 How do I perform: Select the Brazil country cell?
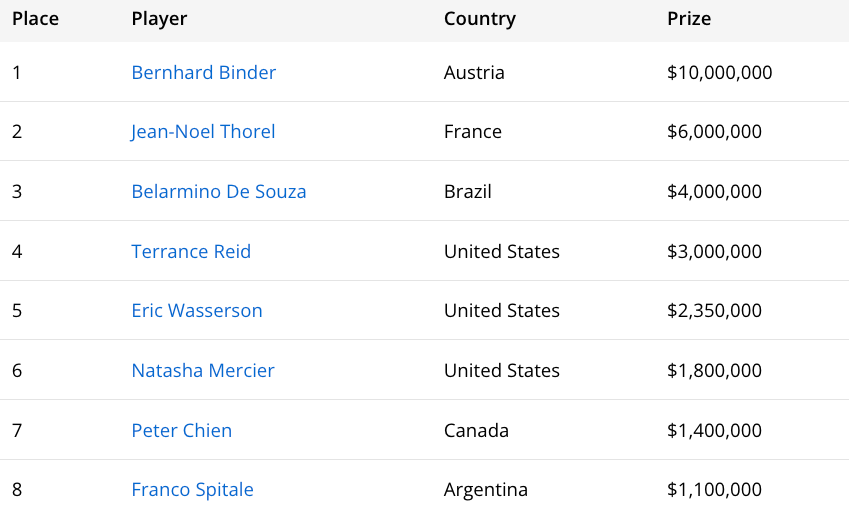pyautogui.click(x=468, y=191)
